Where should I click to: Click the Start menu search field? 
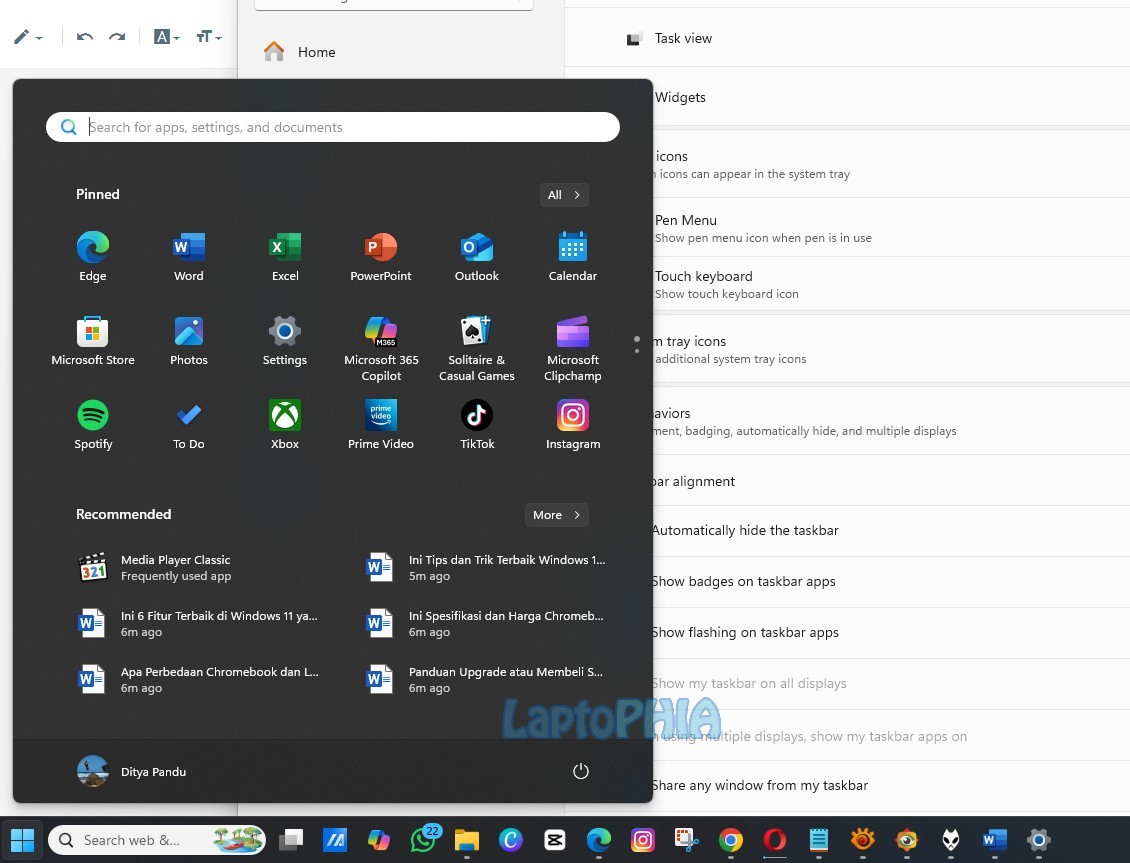(333, 127)
